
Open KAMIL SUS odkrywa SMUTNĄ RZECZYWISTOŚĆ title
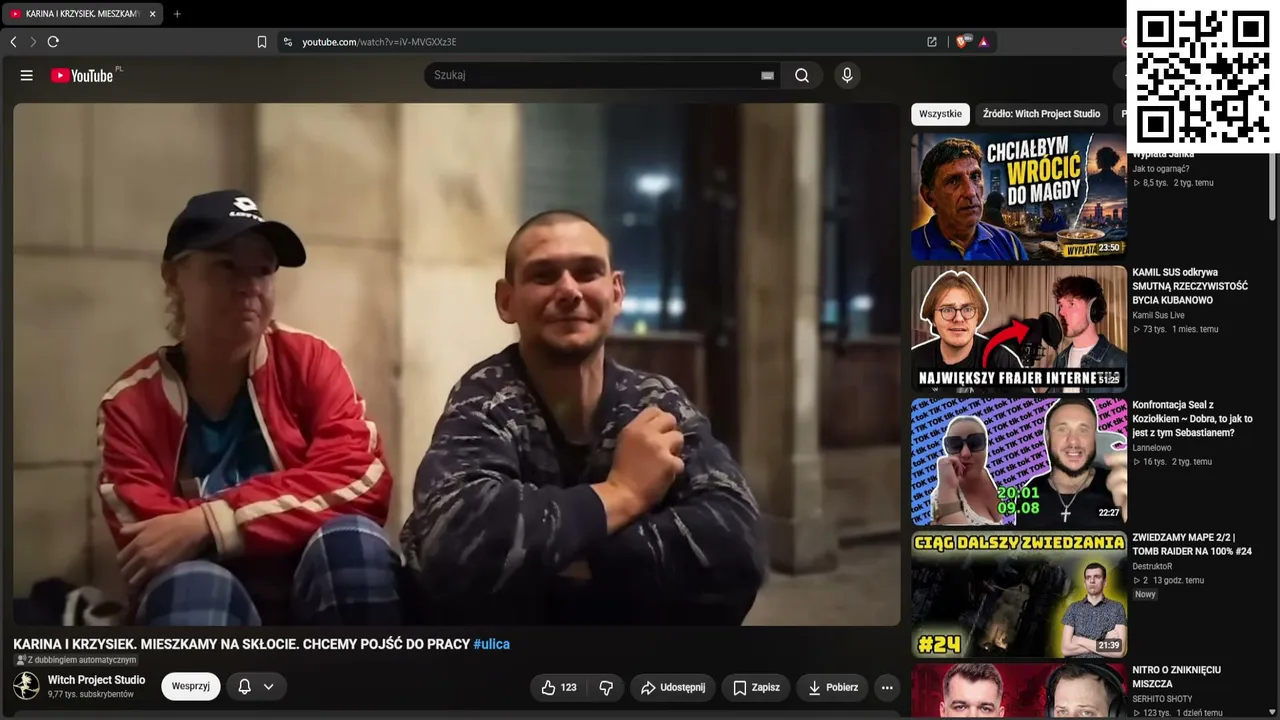point(1190,286)
